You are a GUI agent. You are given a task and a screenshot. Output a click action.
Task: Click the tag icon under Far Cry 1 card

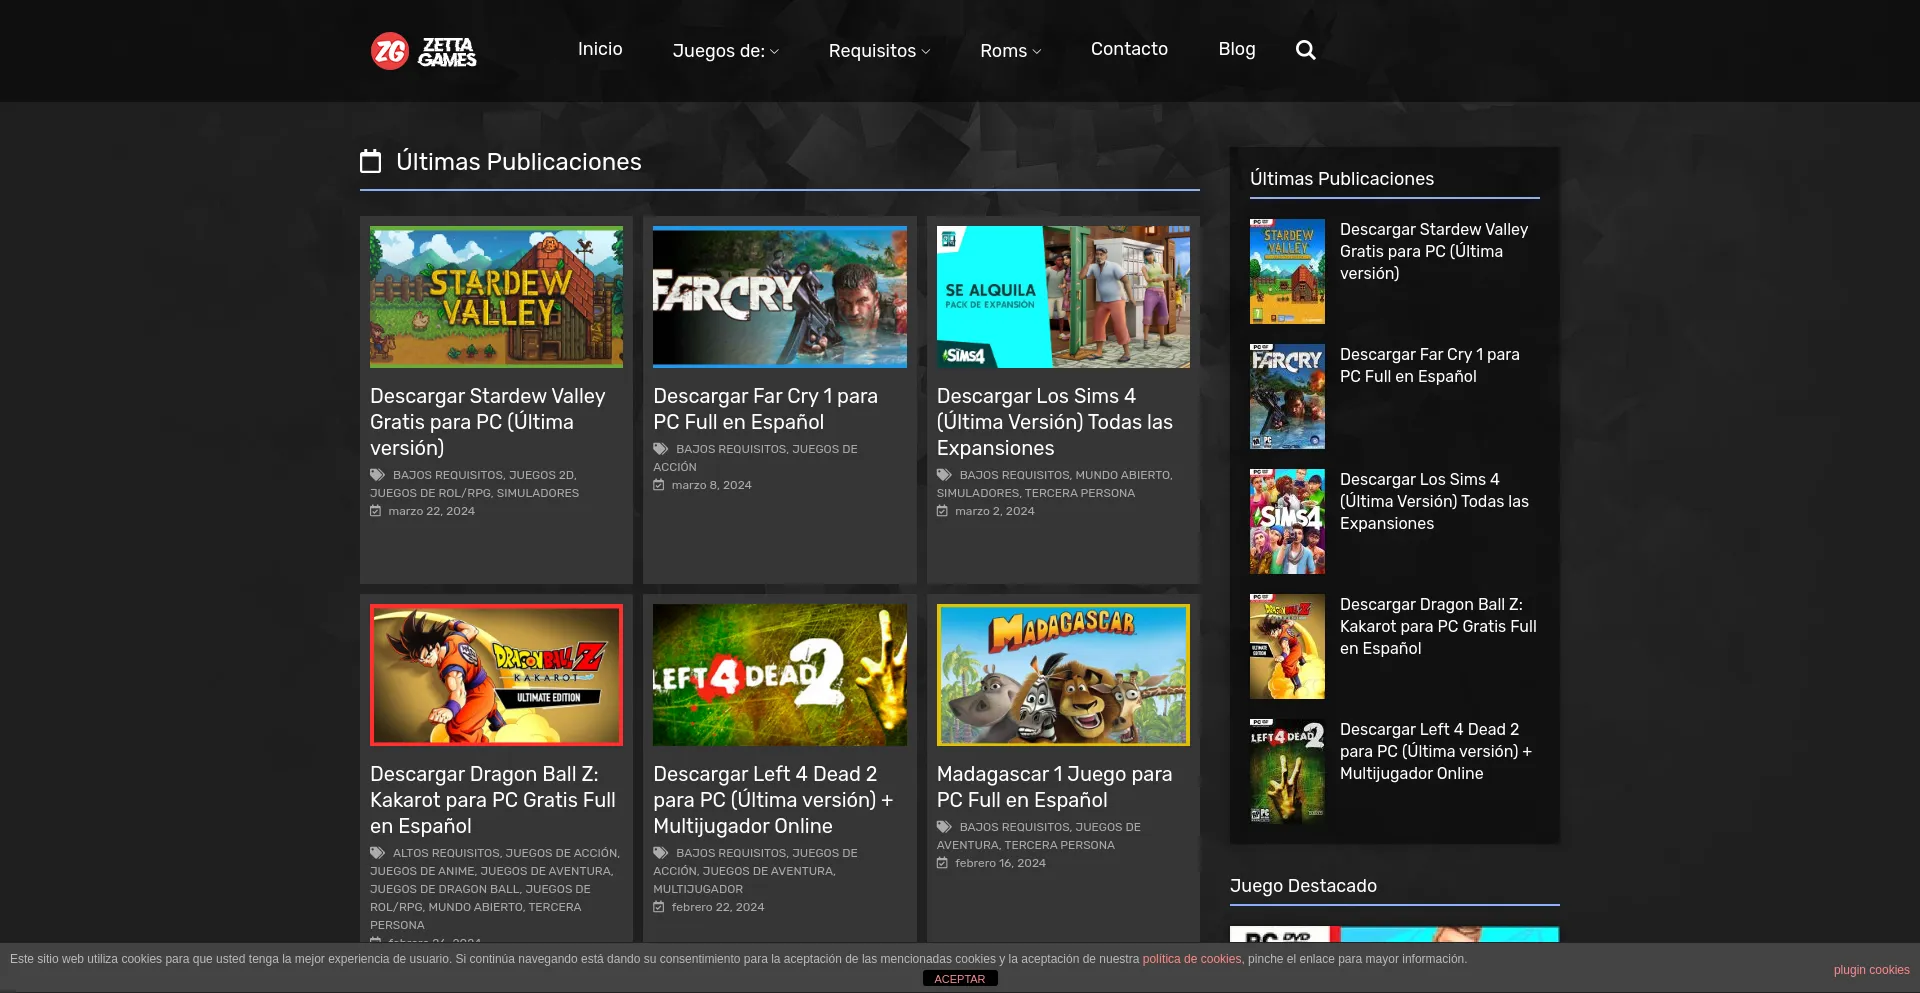(661, 449)
